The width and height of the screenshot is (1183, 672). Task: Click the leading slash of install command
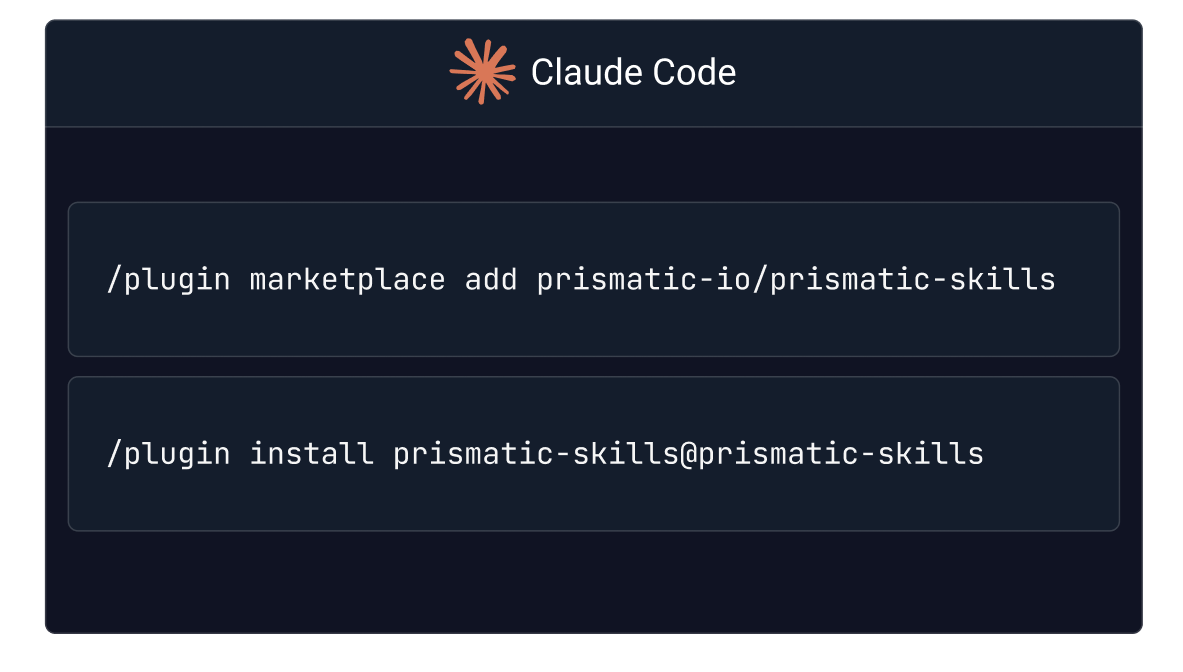tap(115, 455)
